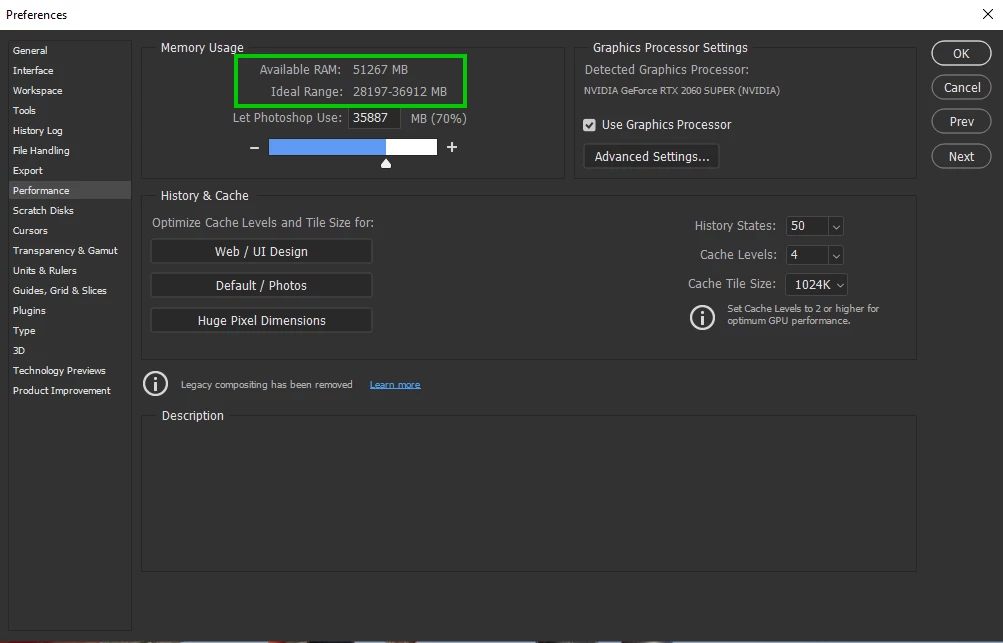Click the info icon beside cache levels tip

pos(702,317)
